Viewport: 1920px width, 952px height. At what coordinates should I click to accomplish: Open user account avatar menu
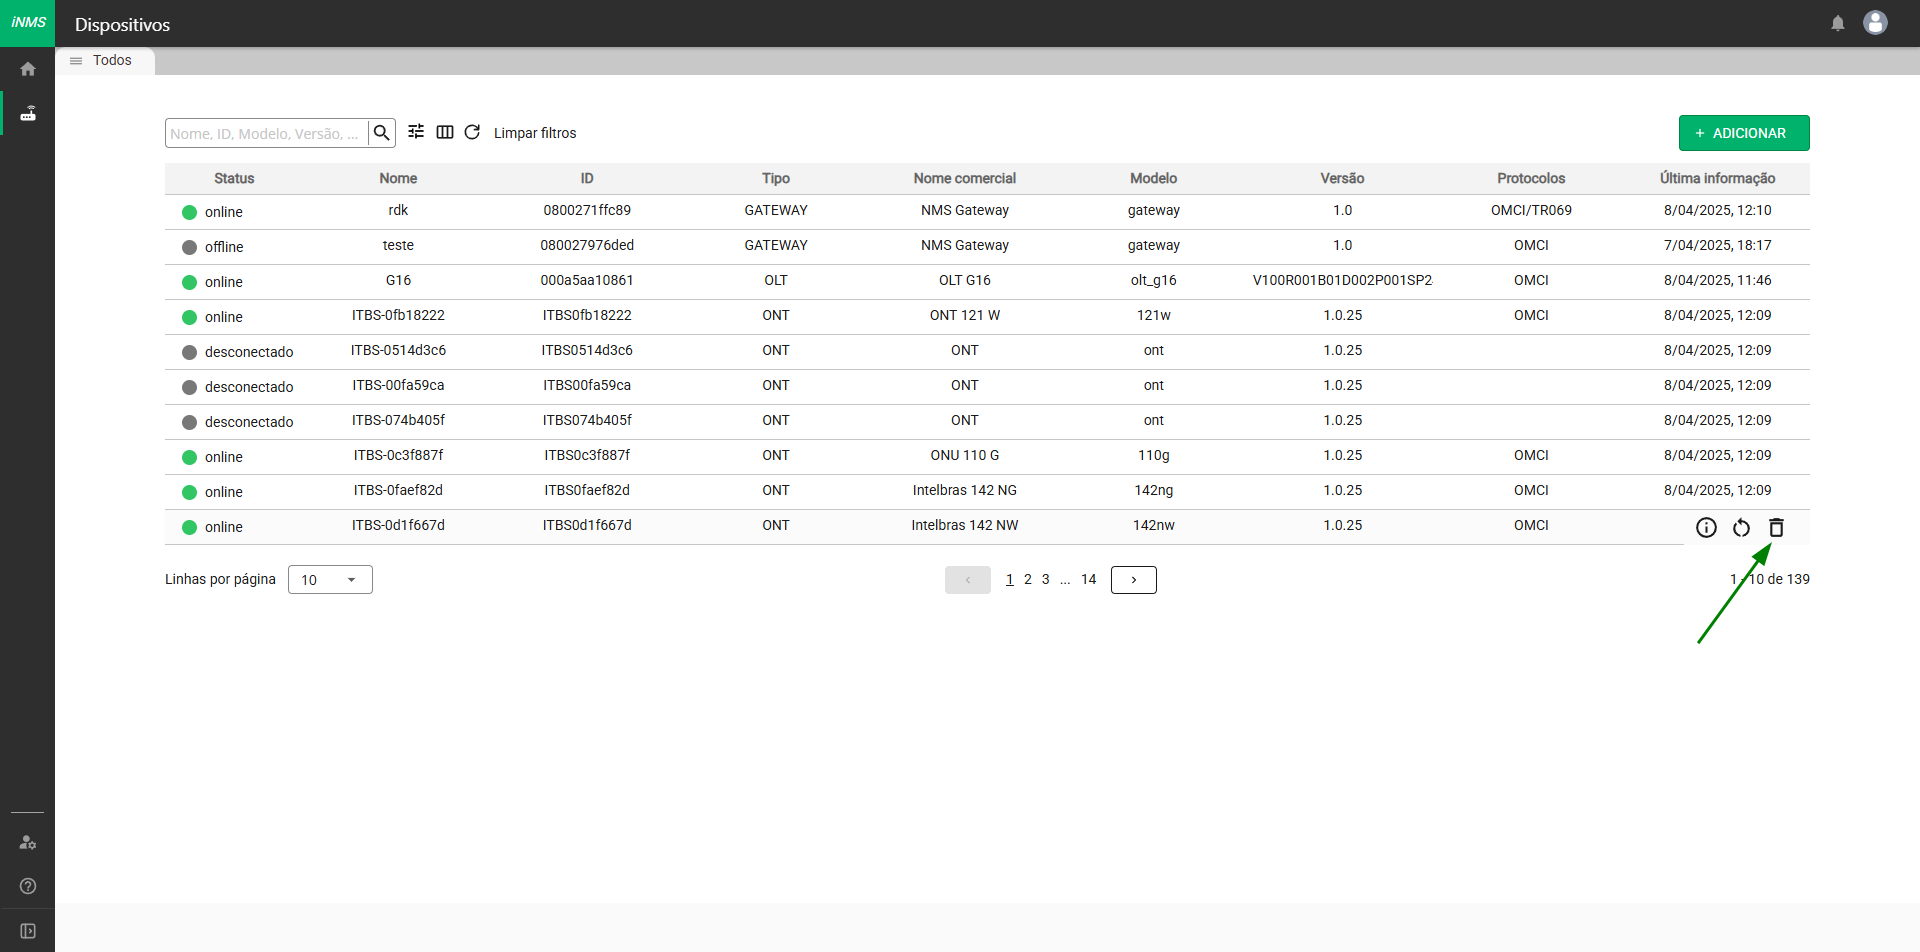click(x=1876, y=23)
